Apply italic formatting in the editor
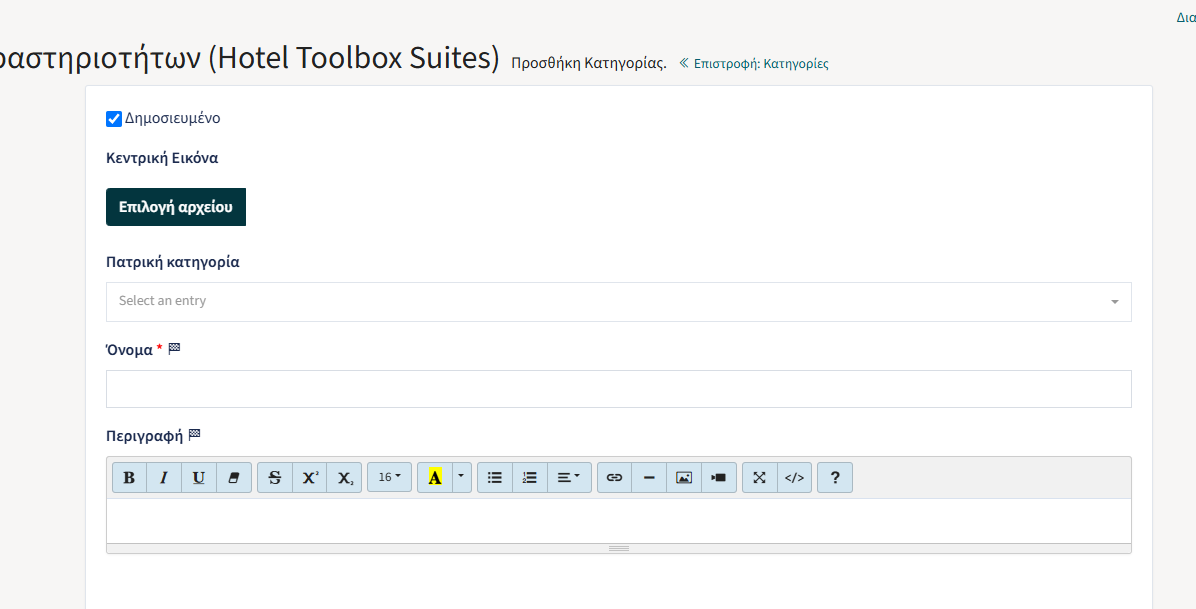The image size is (1196, 609). [164, 478]
